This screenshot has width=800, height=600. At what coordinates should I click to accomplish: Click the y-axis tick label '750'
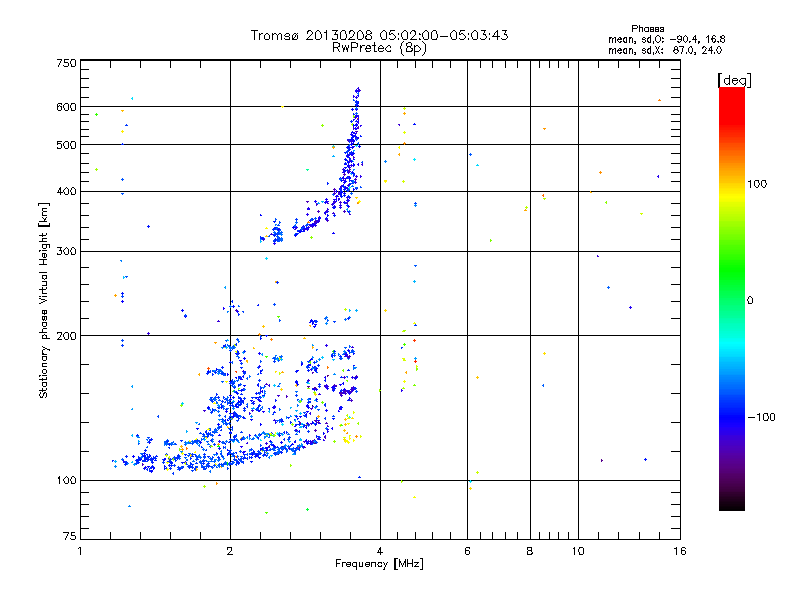pos(66,63)
